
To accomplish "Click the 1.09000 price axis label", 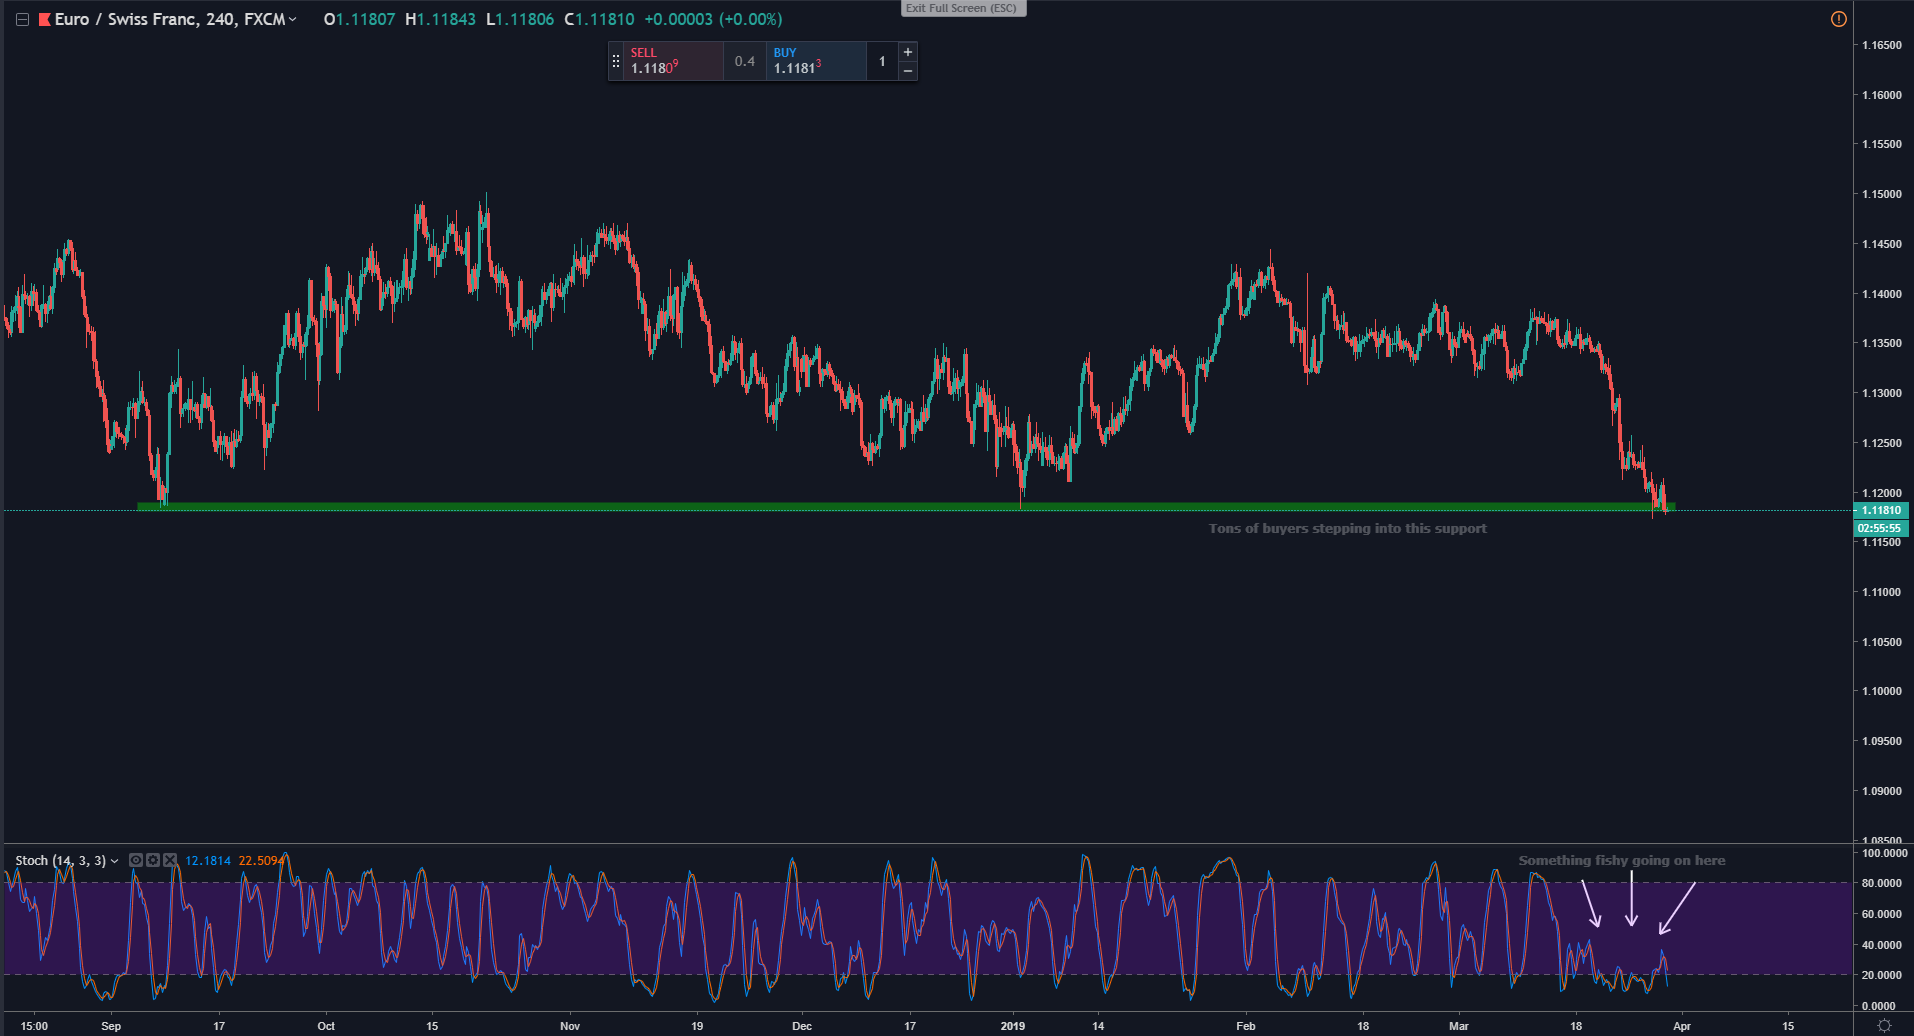I will (1881, 791).
